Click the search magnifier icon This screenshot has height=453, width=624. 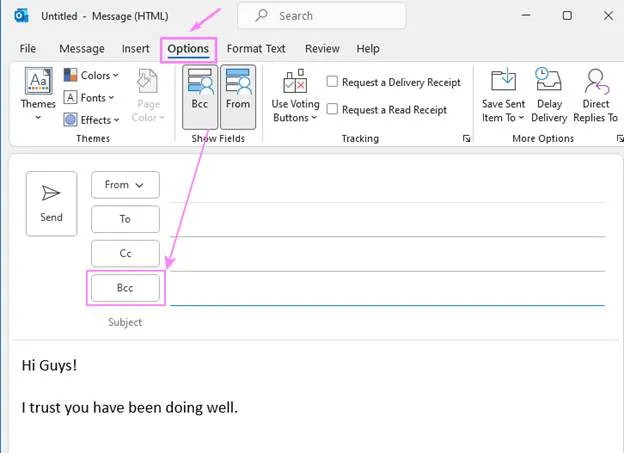(261, 16)
